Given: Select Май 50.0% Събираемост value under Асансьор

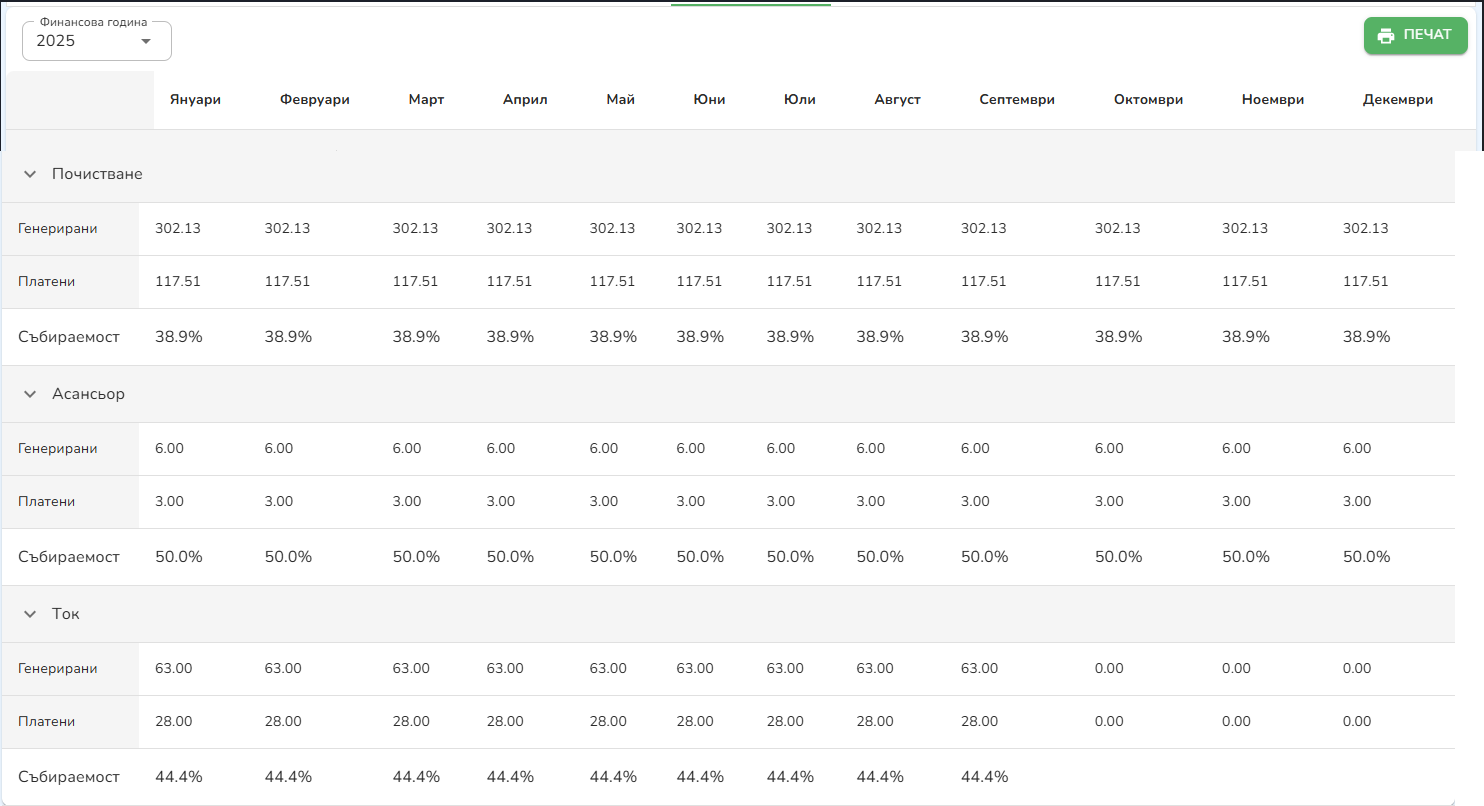Looking at the screenshot, I should click(x=613, y=557).
